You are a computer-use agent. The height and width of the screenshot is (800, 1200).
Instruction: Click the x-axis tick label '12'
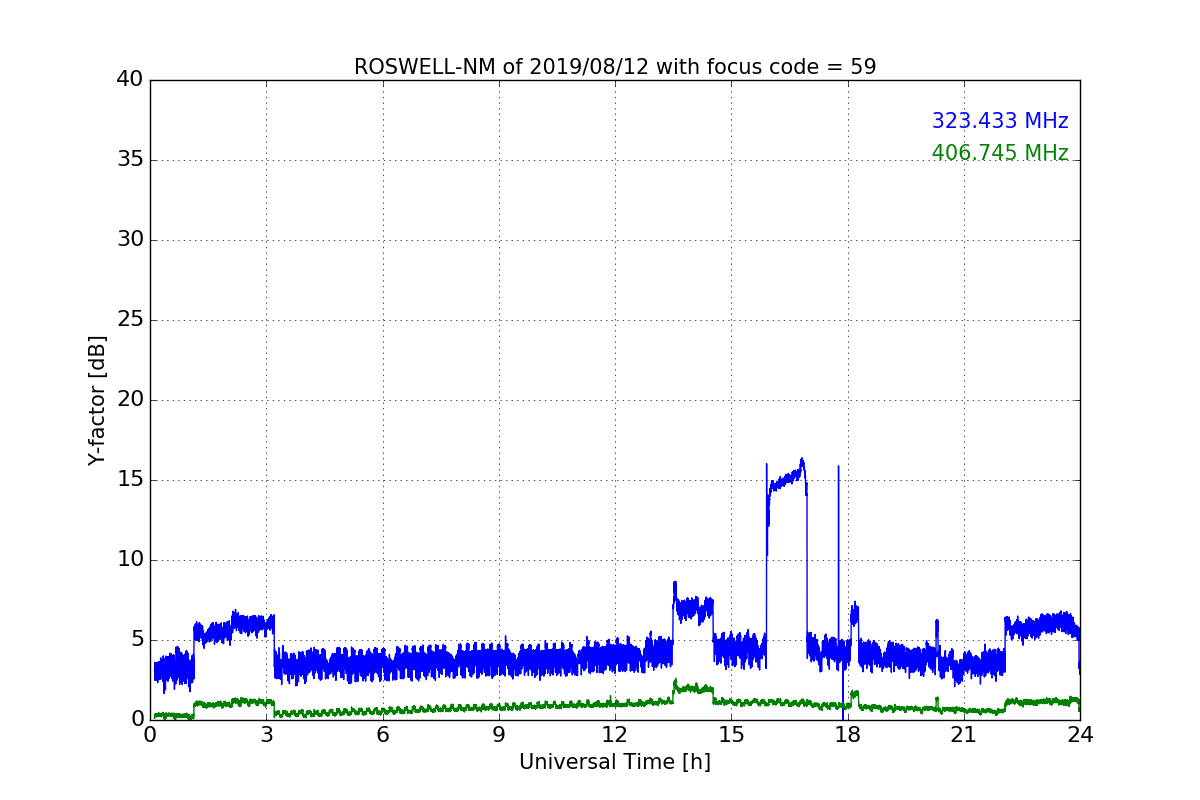(615, 735)
